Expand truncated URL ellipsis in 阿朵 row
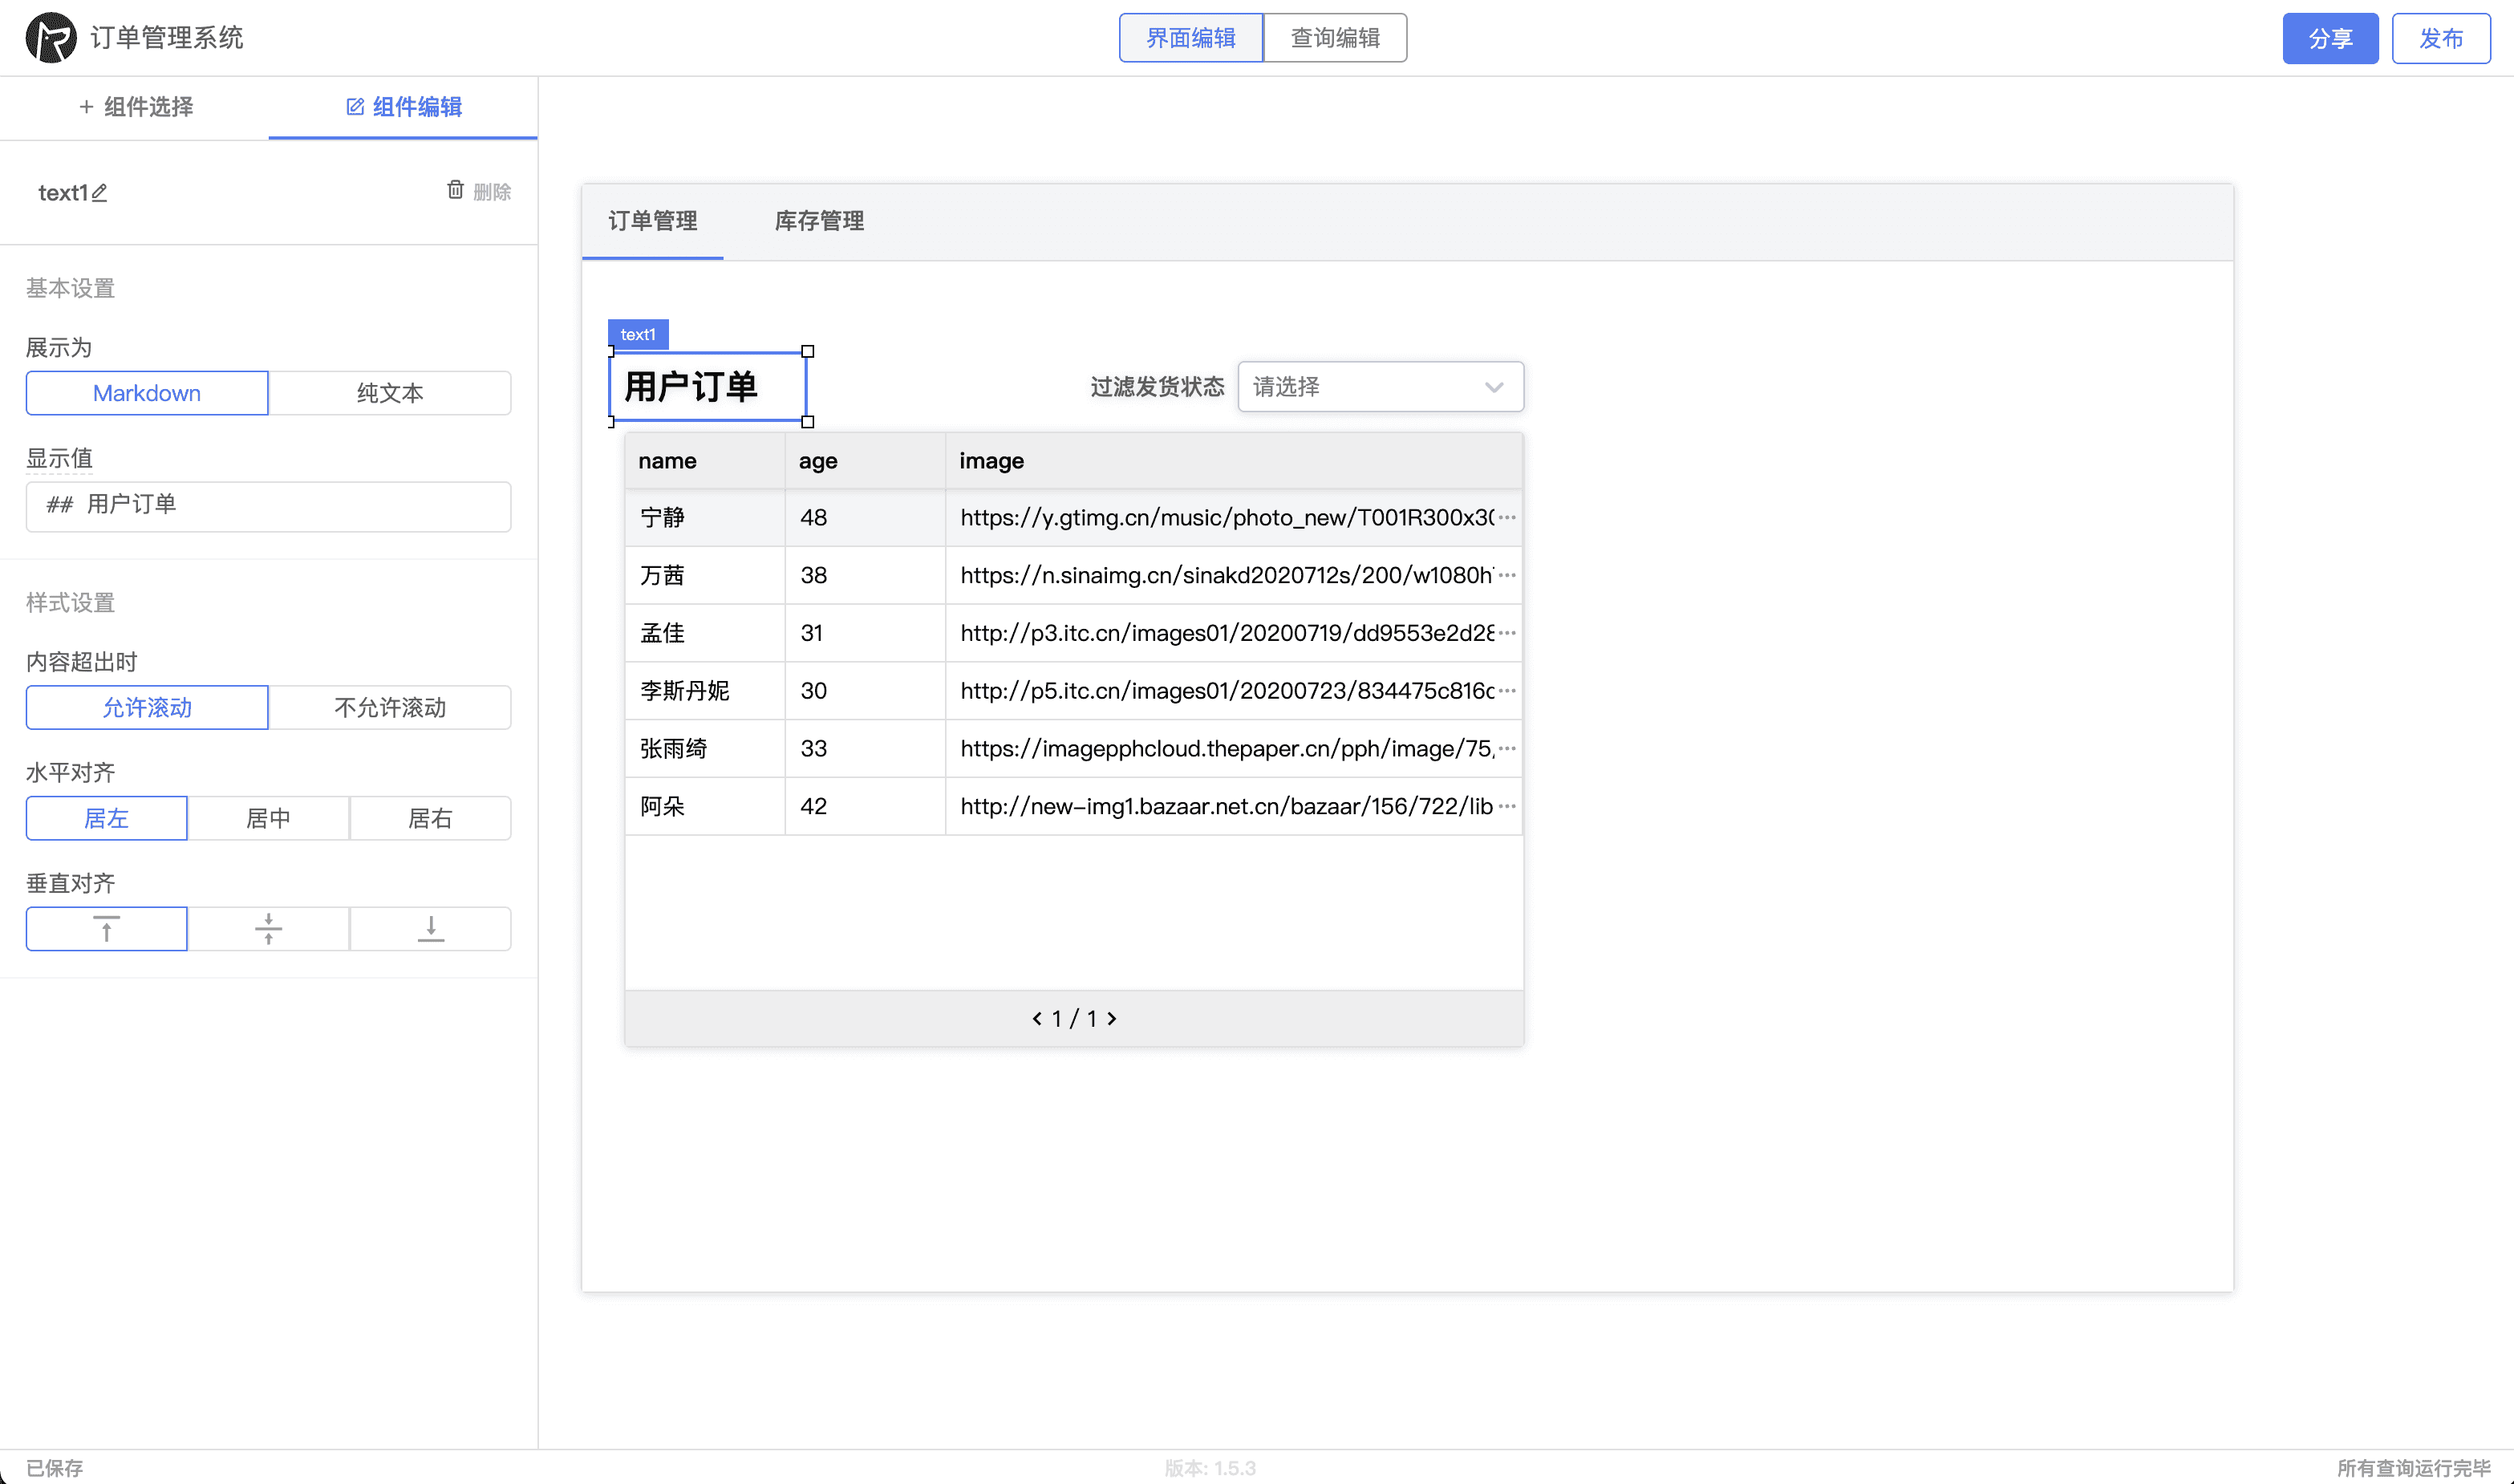 pos(1508,806)
